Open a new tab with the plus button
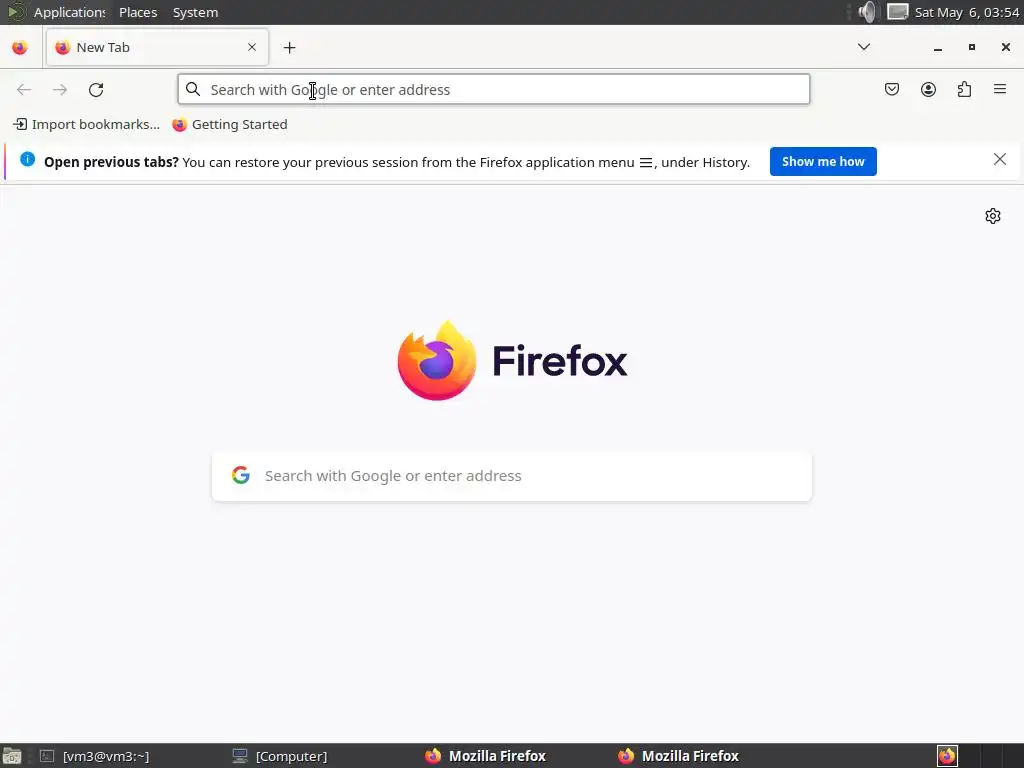This screenshot has width=1024, height=768. pos(289,48)
